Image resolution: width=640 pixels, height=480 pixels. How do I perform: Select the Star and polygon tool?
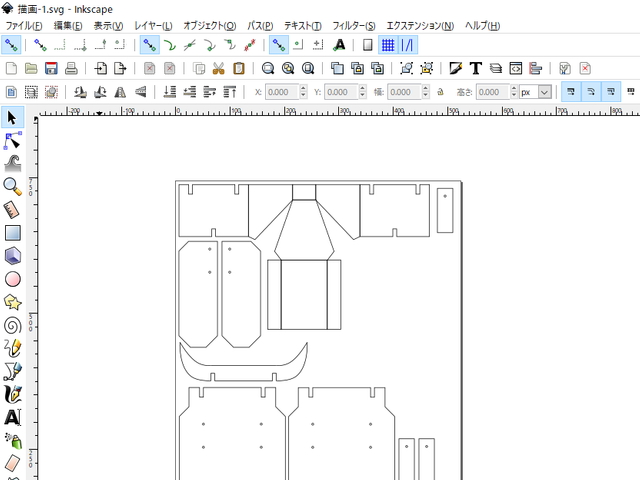coord(12,302)
